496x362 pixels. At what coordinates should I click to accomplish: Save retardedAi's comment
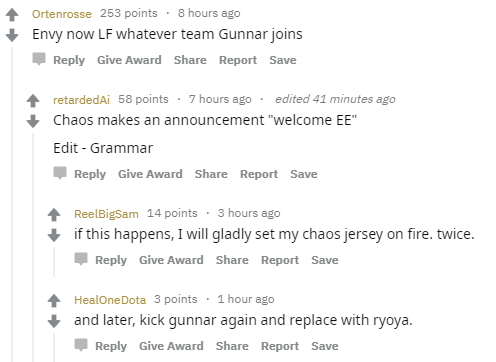click(x=304, y=174)
